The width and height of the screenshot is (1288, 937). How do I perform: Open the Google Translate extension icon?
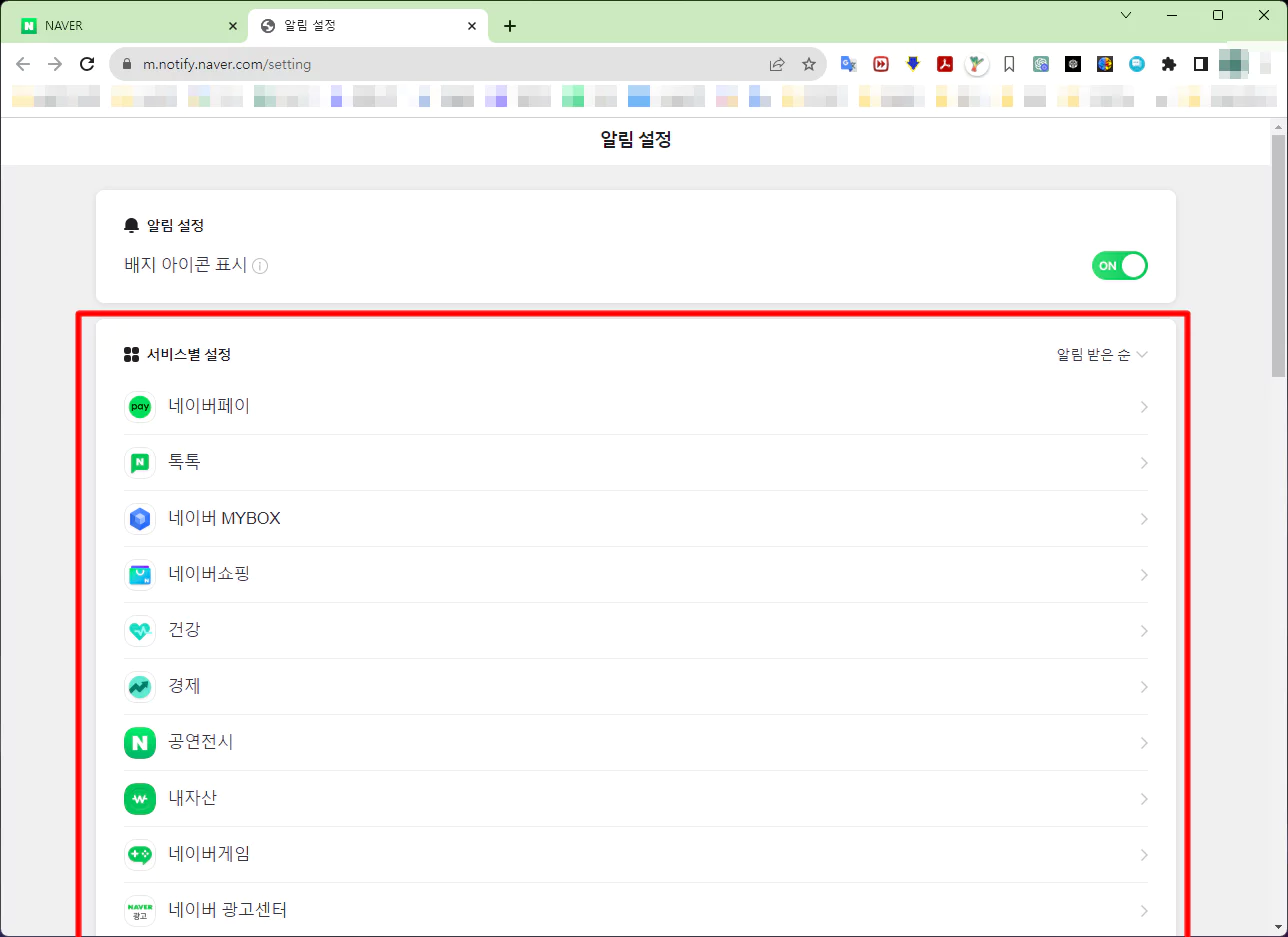[x=848, y=64]
